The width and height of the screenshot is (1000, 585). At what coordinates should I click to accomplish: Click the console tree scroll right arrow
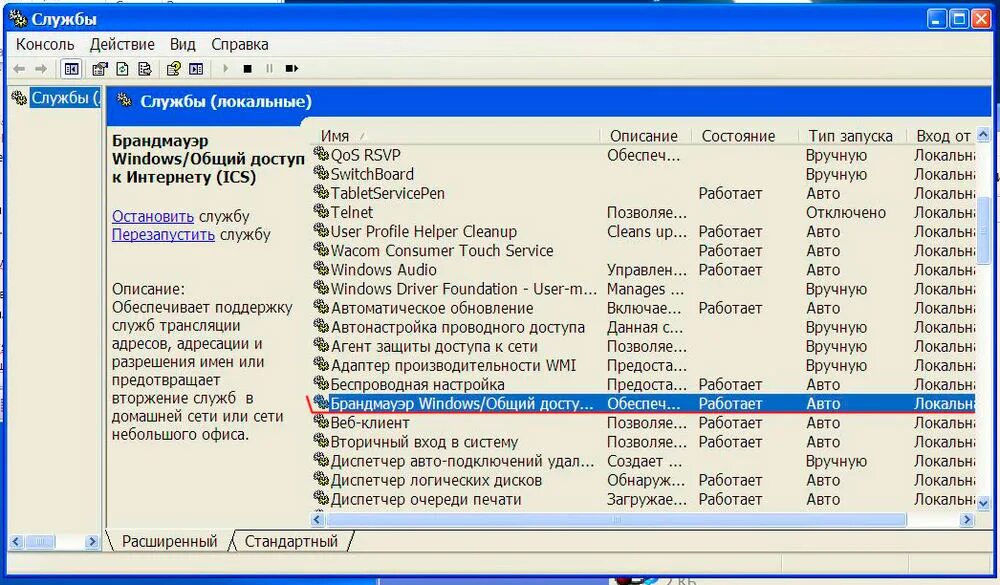coord(92,542)
